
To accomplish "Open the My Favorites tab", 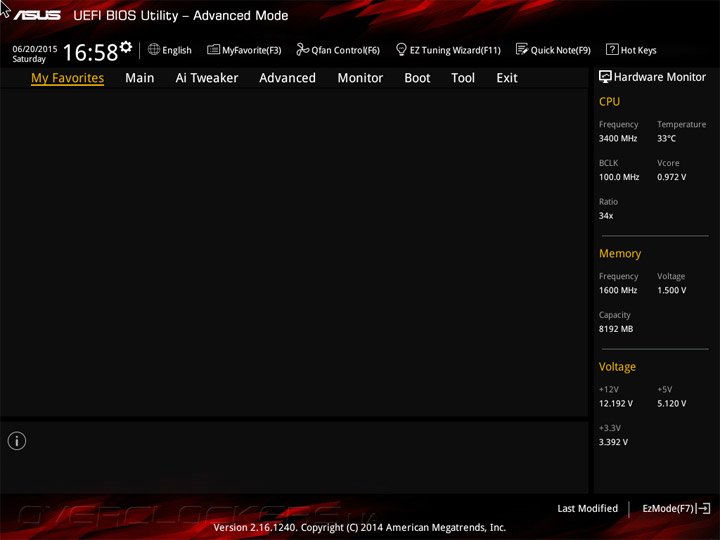I will click(x=68, y=78).
